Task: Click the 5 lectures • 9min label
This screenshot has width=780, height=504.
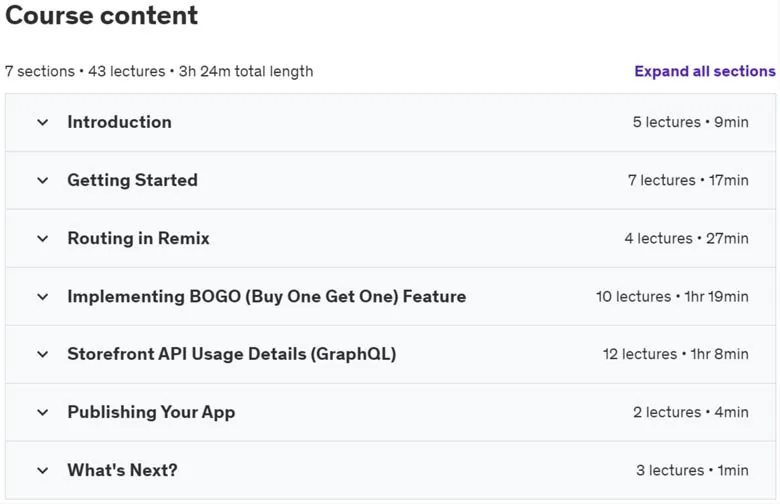Action: pos(690,122)
